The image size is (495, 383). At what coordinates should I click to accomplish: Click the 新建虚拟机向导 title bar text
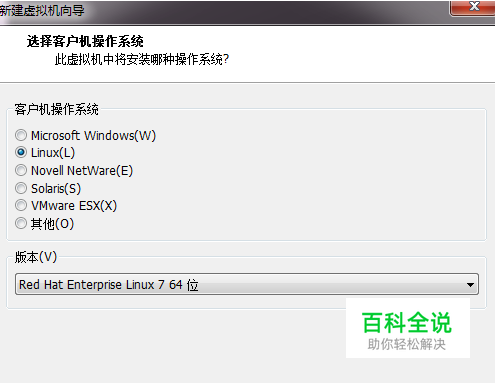point(42,11)
